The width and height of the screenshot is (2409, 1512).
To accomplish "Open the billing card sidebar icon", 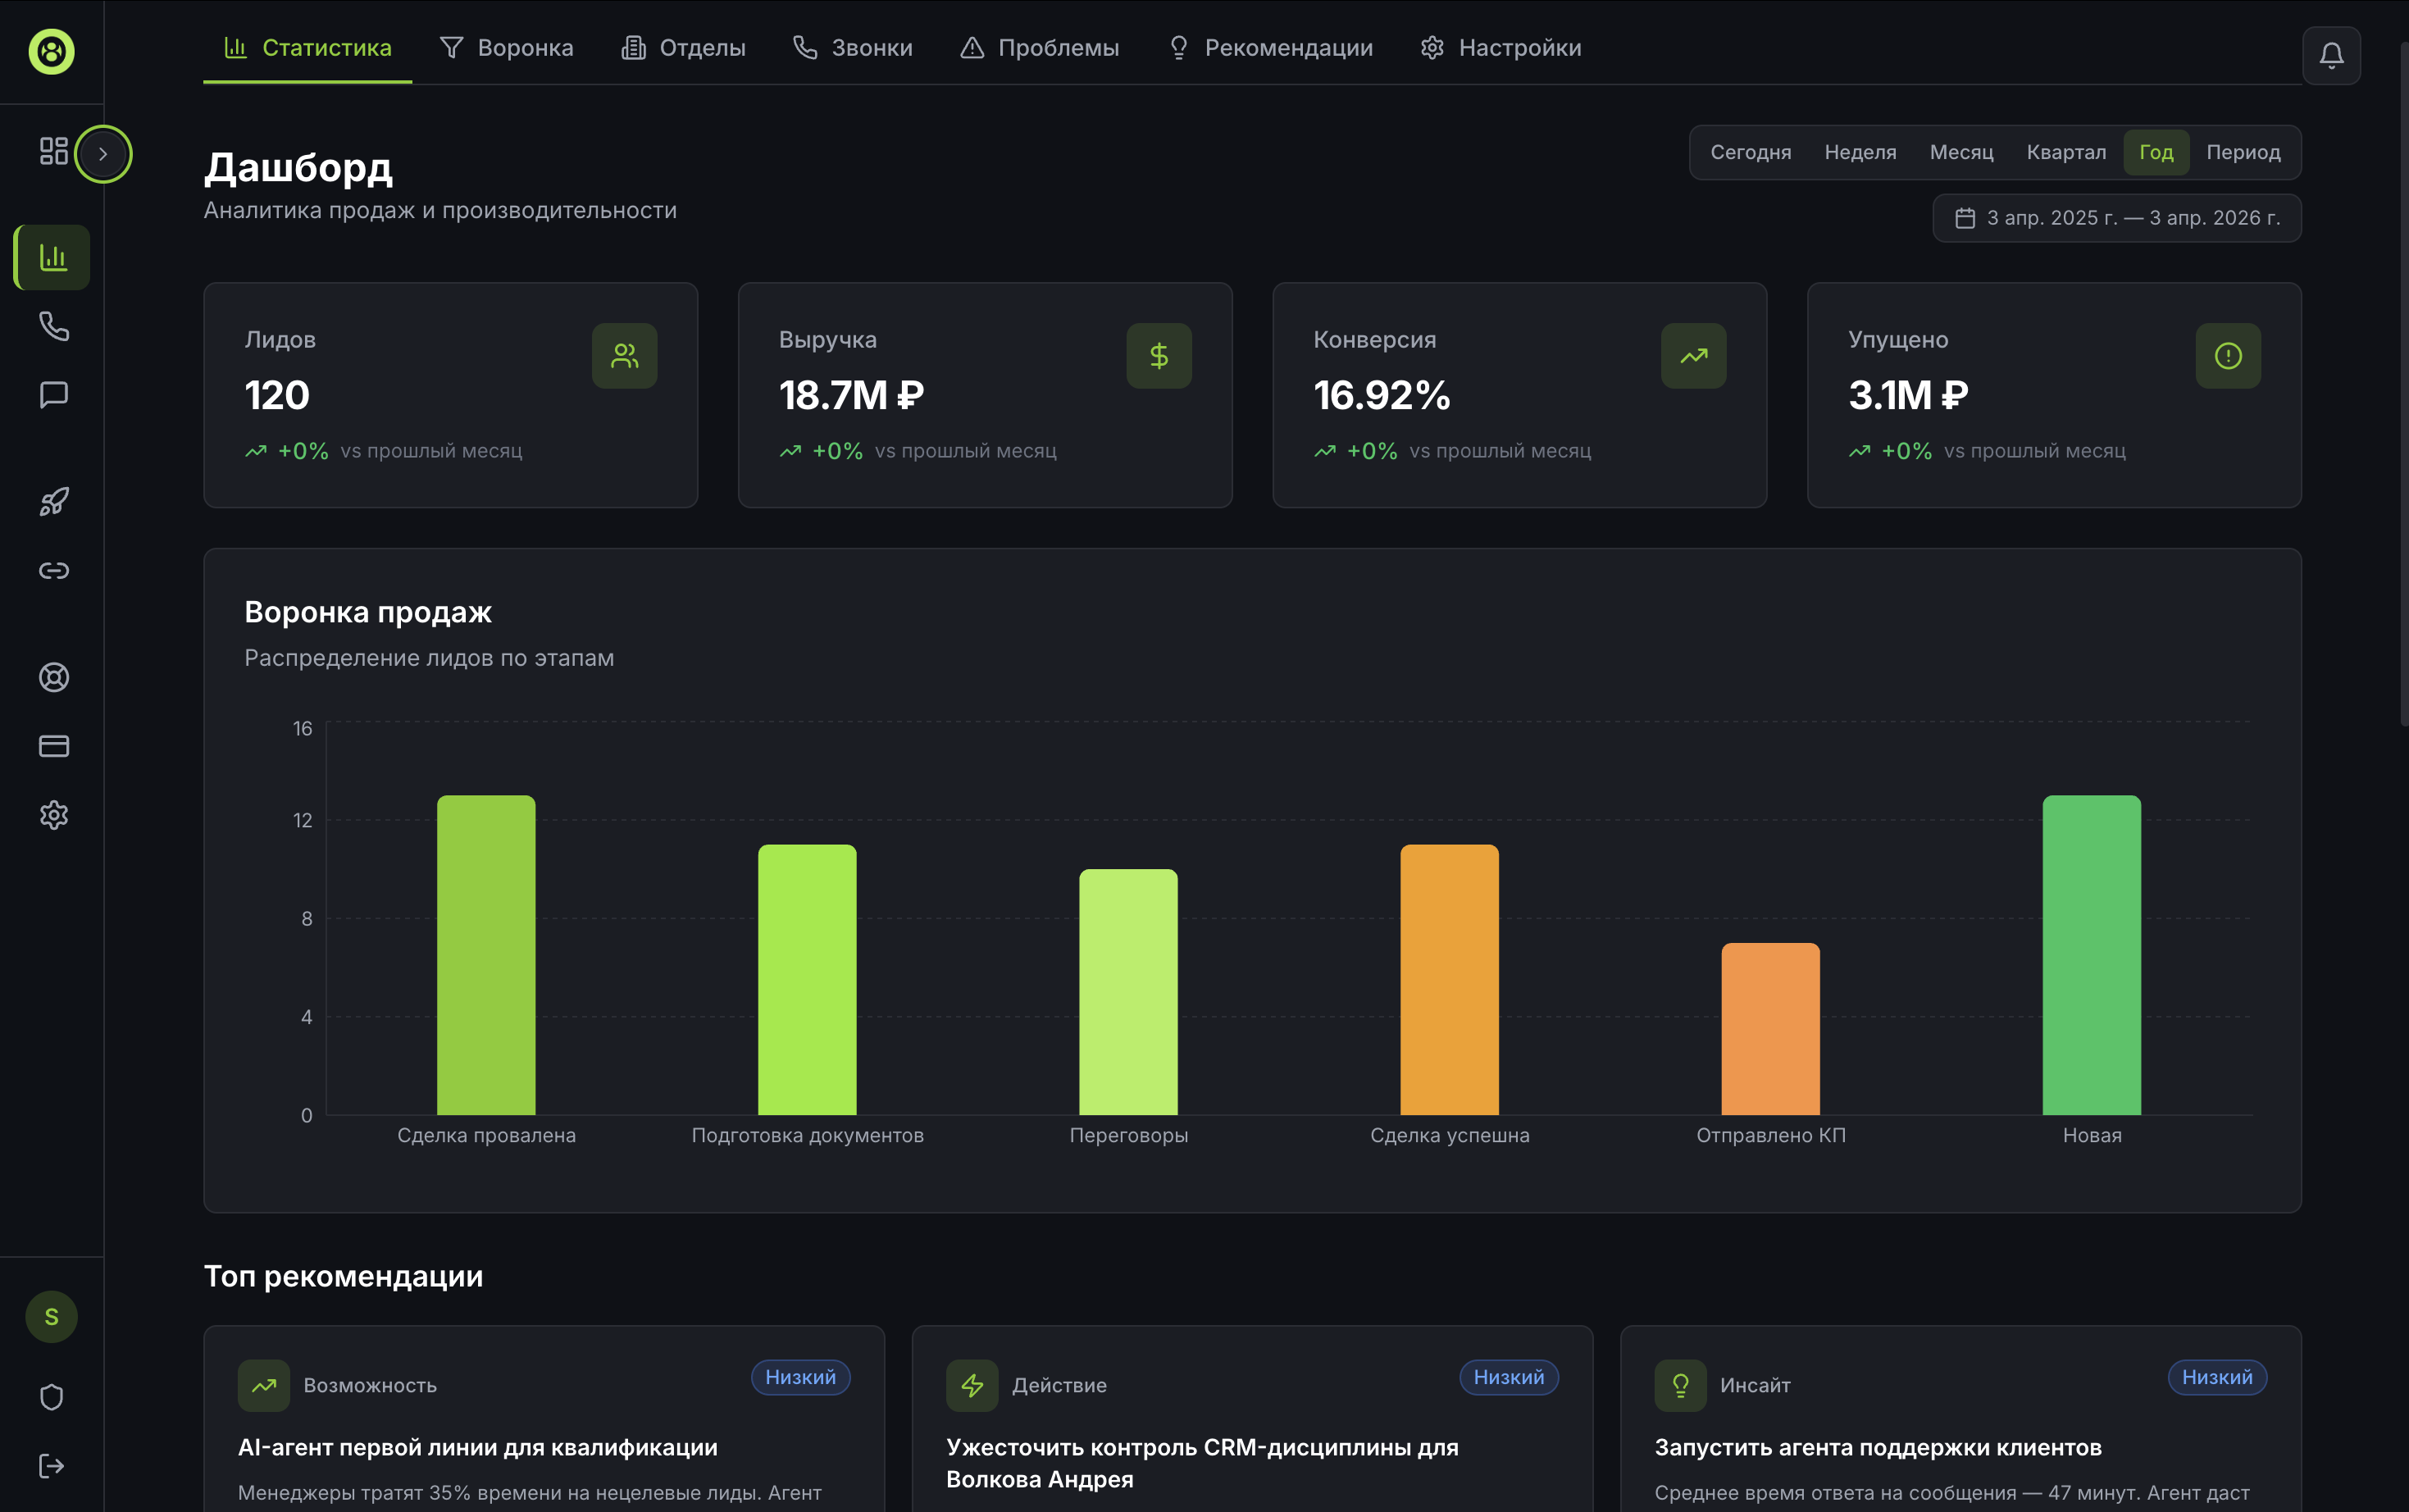I will [53, 746].
